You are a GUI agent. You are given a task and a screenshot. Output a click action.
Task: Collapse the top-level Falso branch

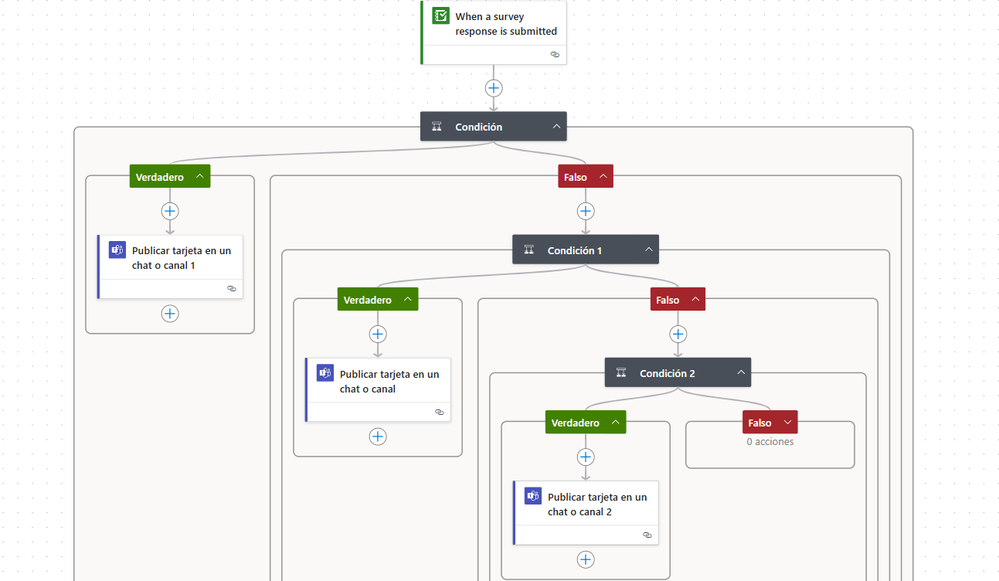pos(603,177)
